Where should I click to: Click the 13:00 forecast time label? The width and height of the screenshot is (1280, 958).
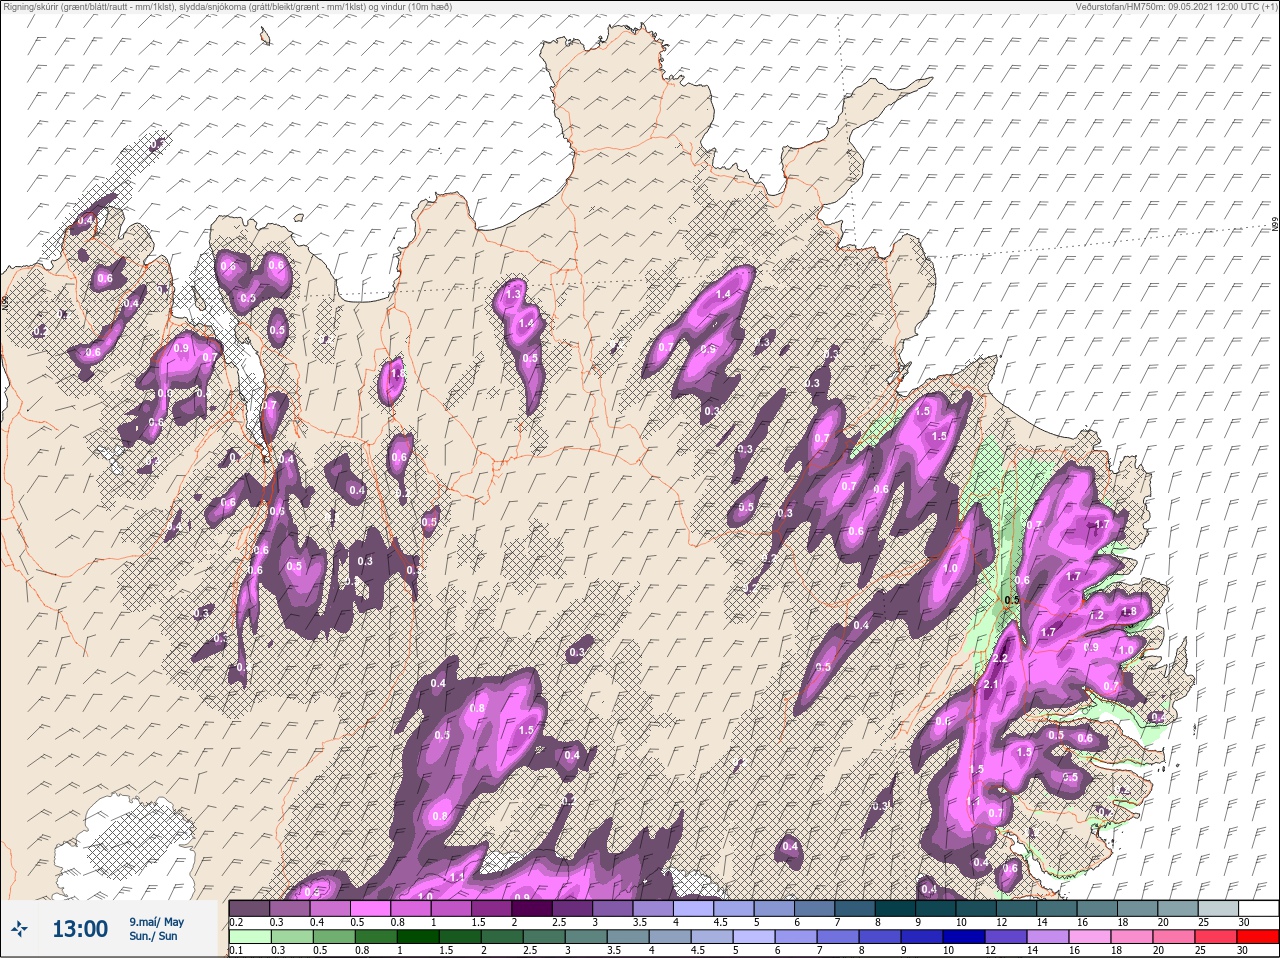point(80,929)
